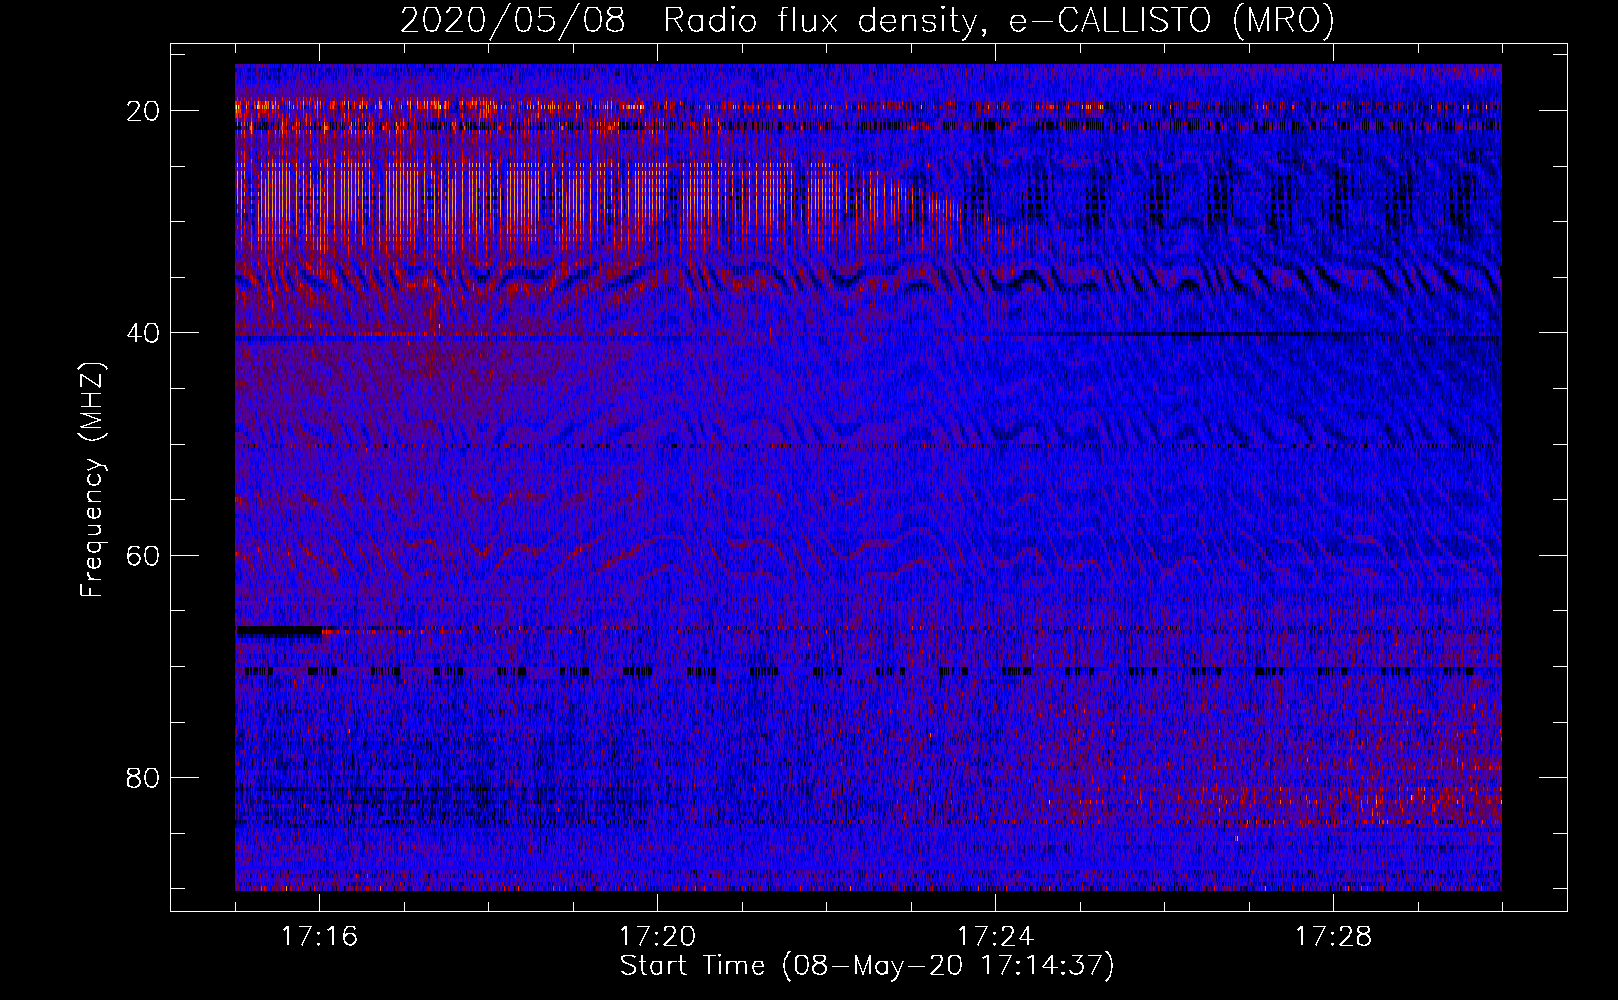Screen dimensions: 1618x1000
Task: Click the 60 MHz frequency tick label
Action: coord(144,555)
